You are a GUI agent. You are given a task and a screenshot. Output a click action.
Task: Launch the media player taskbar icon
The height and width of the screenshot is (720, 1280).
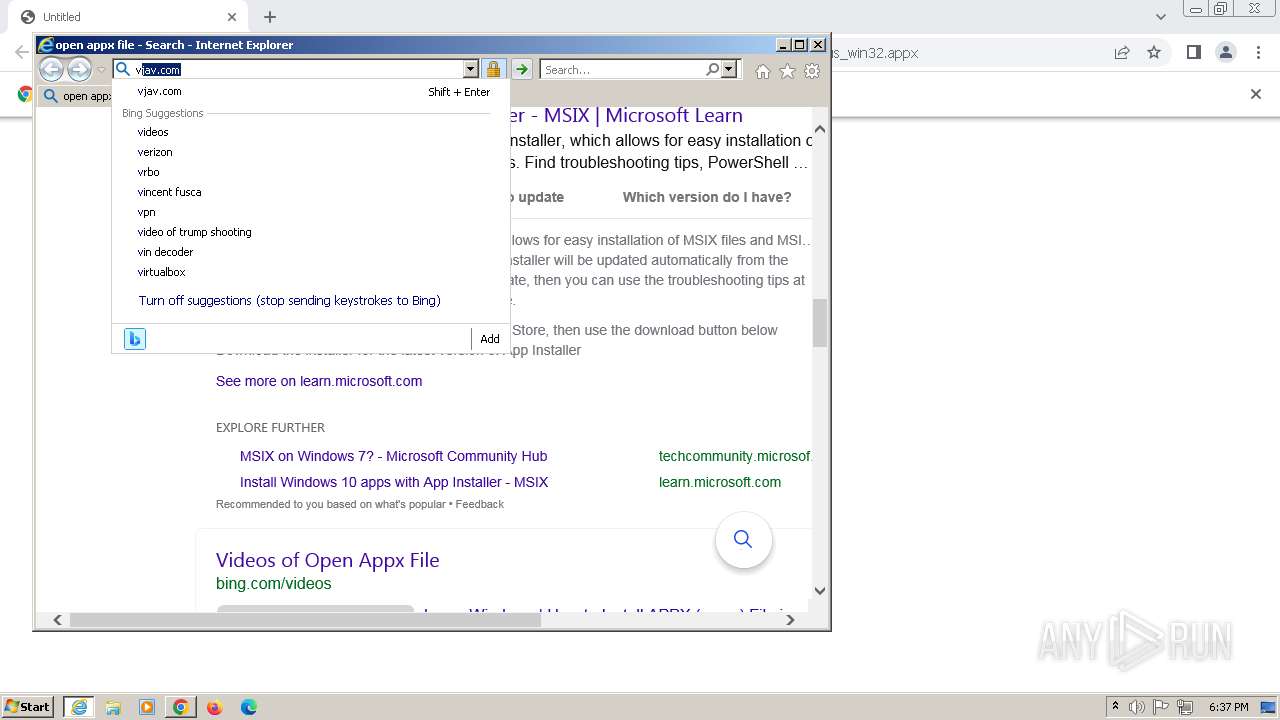point(147,707)
